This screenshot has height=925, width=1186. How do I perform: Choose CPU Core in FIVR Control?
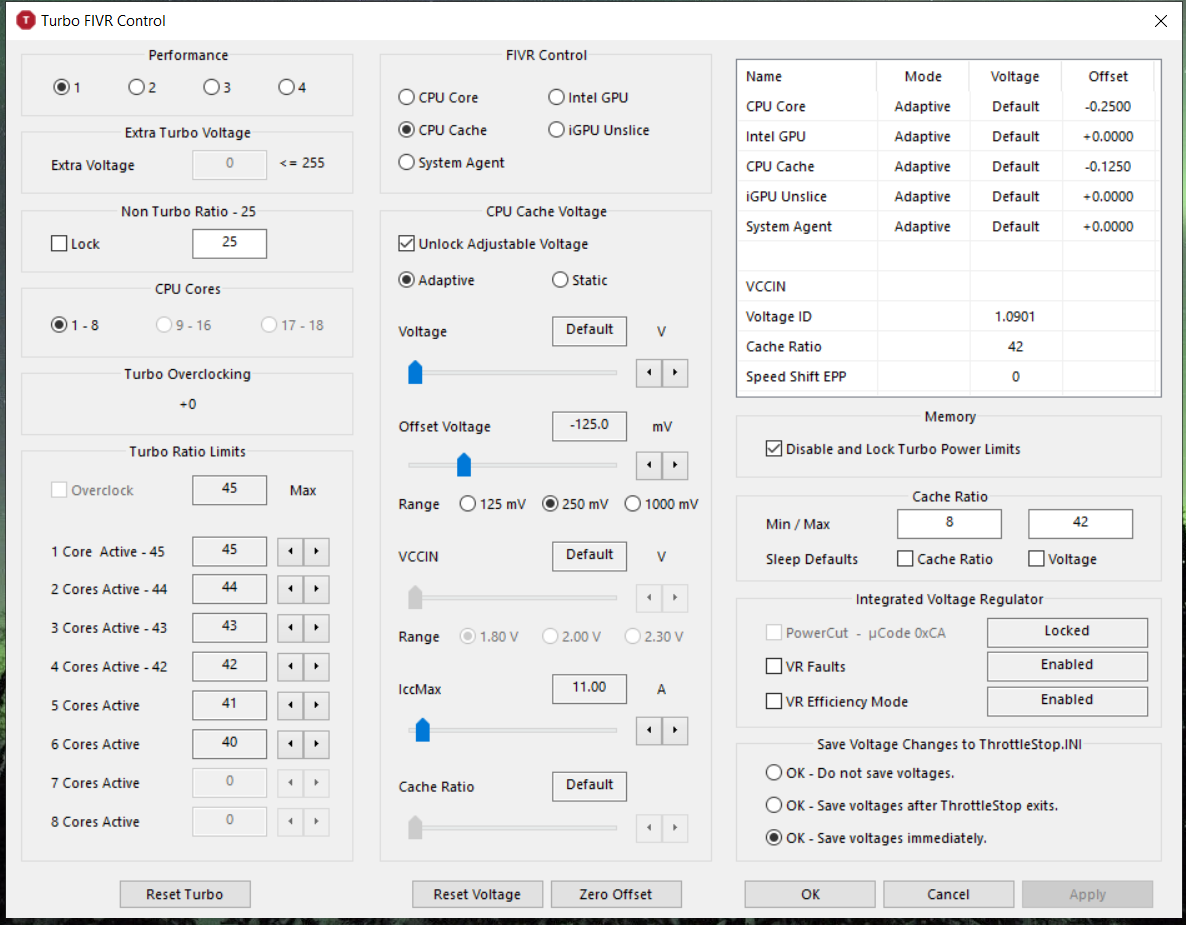point(438,98)
